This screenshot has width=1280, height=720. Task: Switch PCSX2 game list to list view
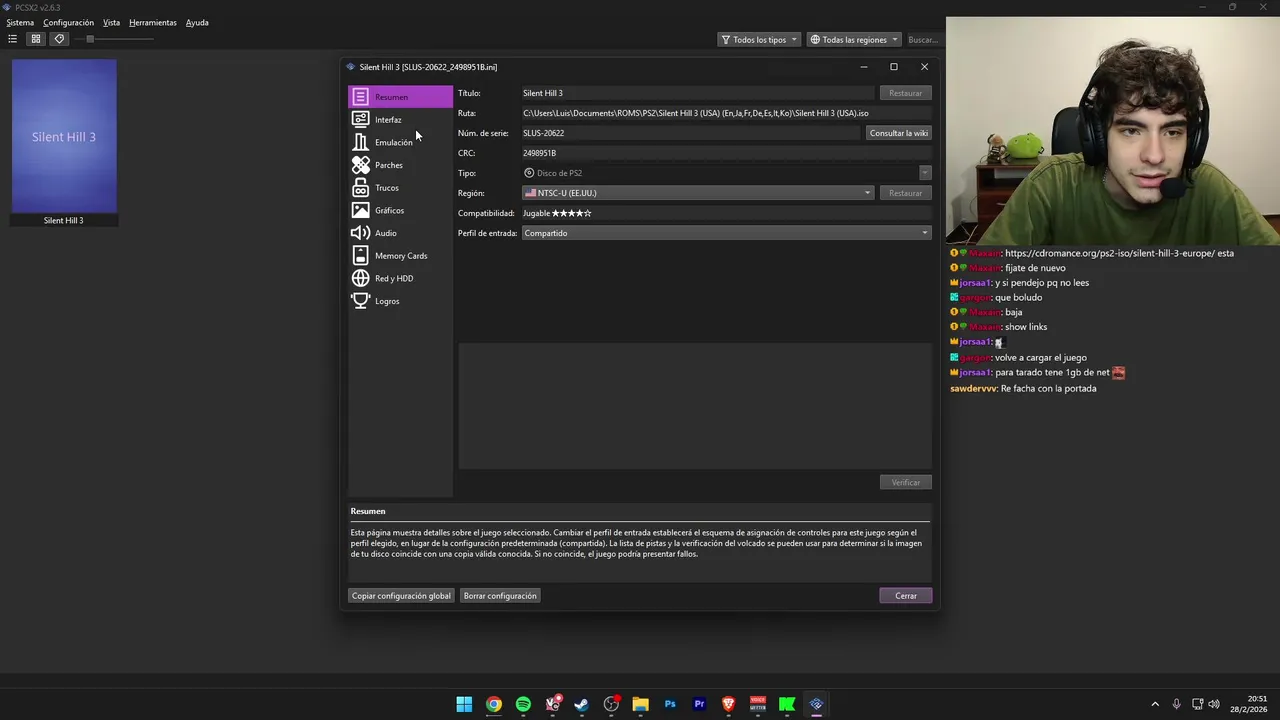[12, 39]
